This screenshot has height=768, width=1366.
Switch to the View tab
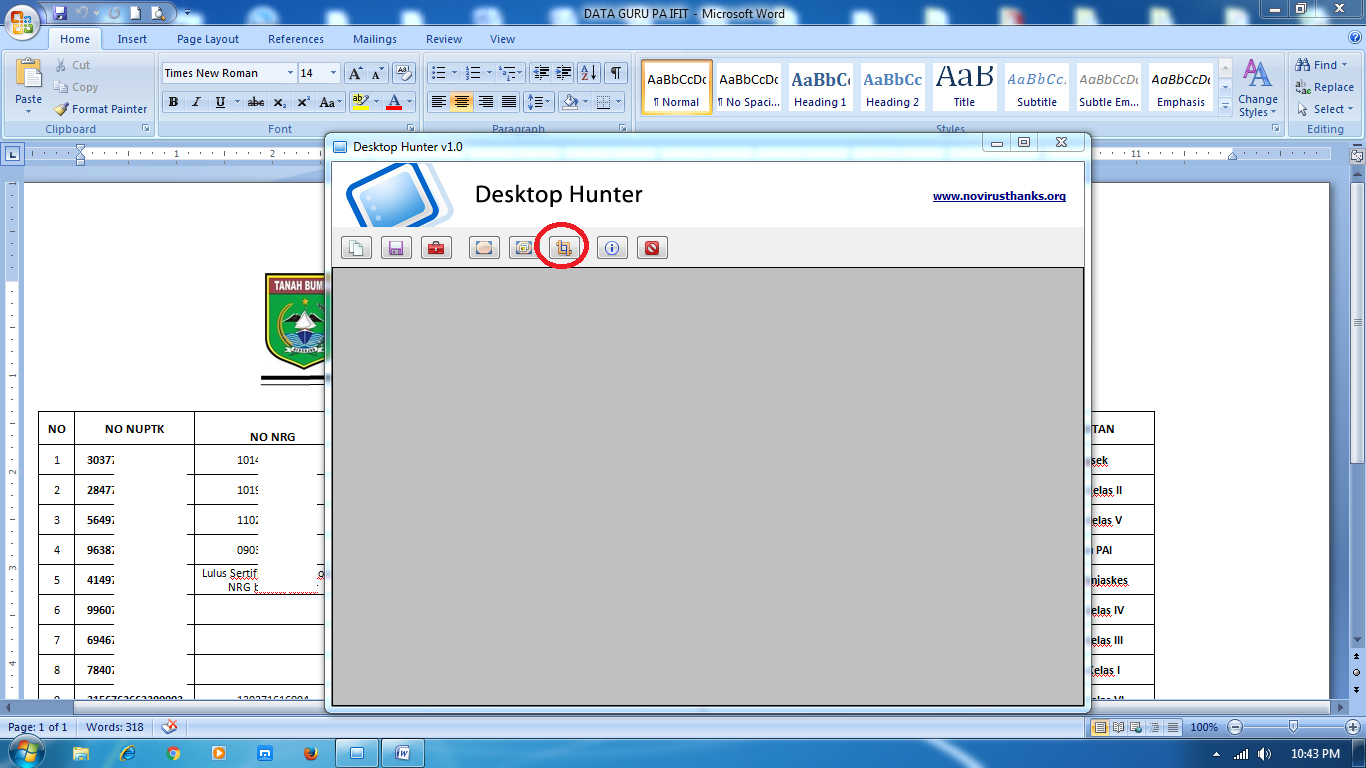[502, 39]
